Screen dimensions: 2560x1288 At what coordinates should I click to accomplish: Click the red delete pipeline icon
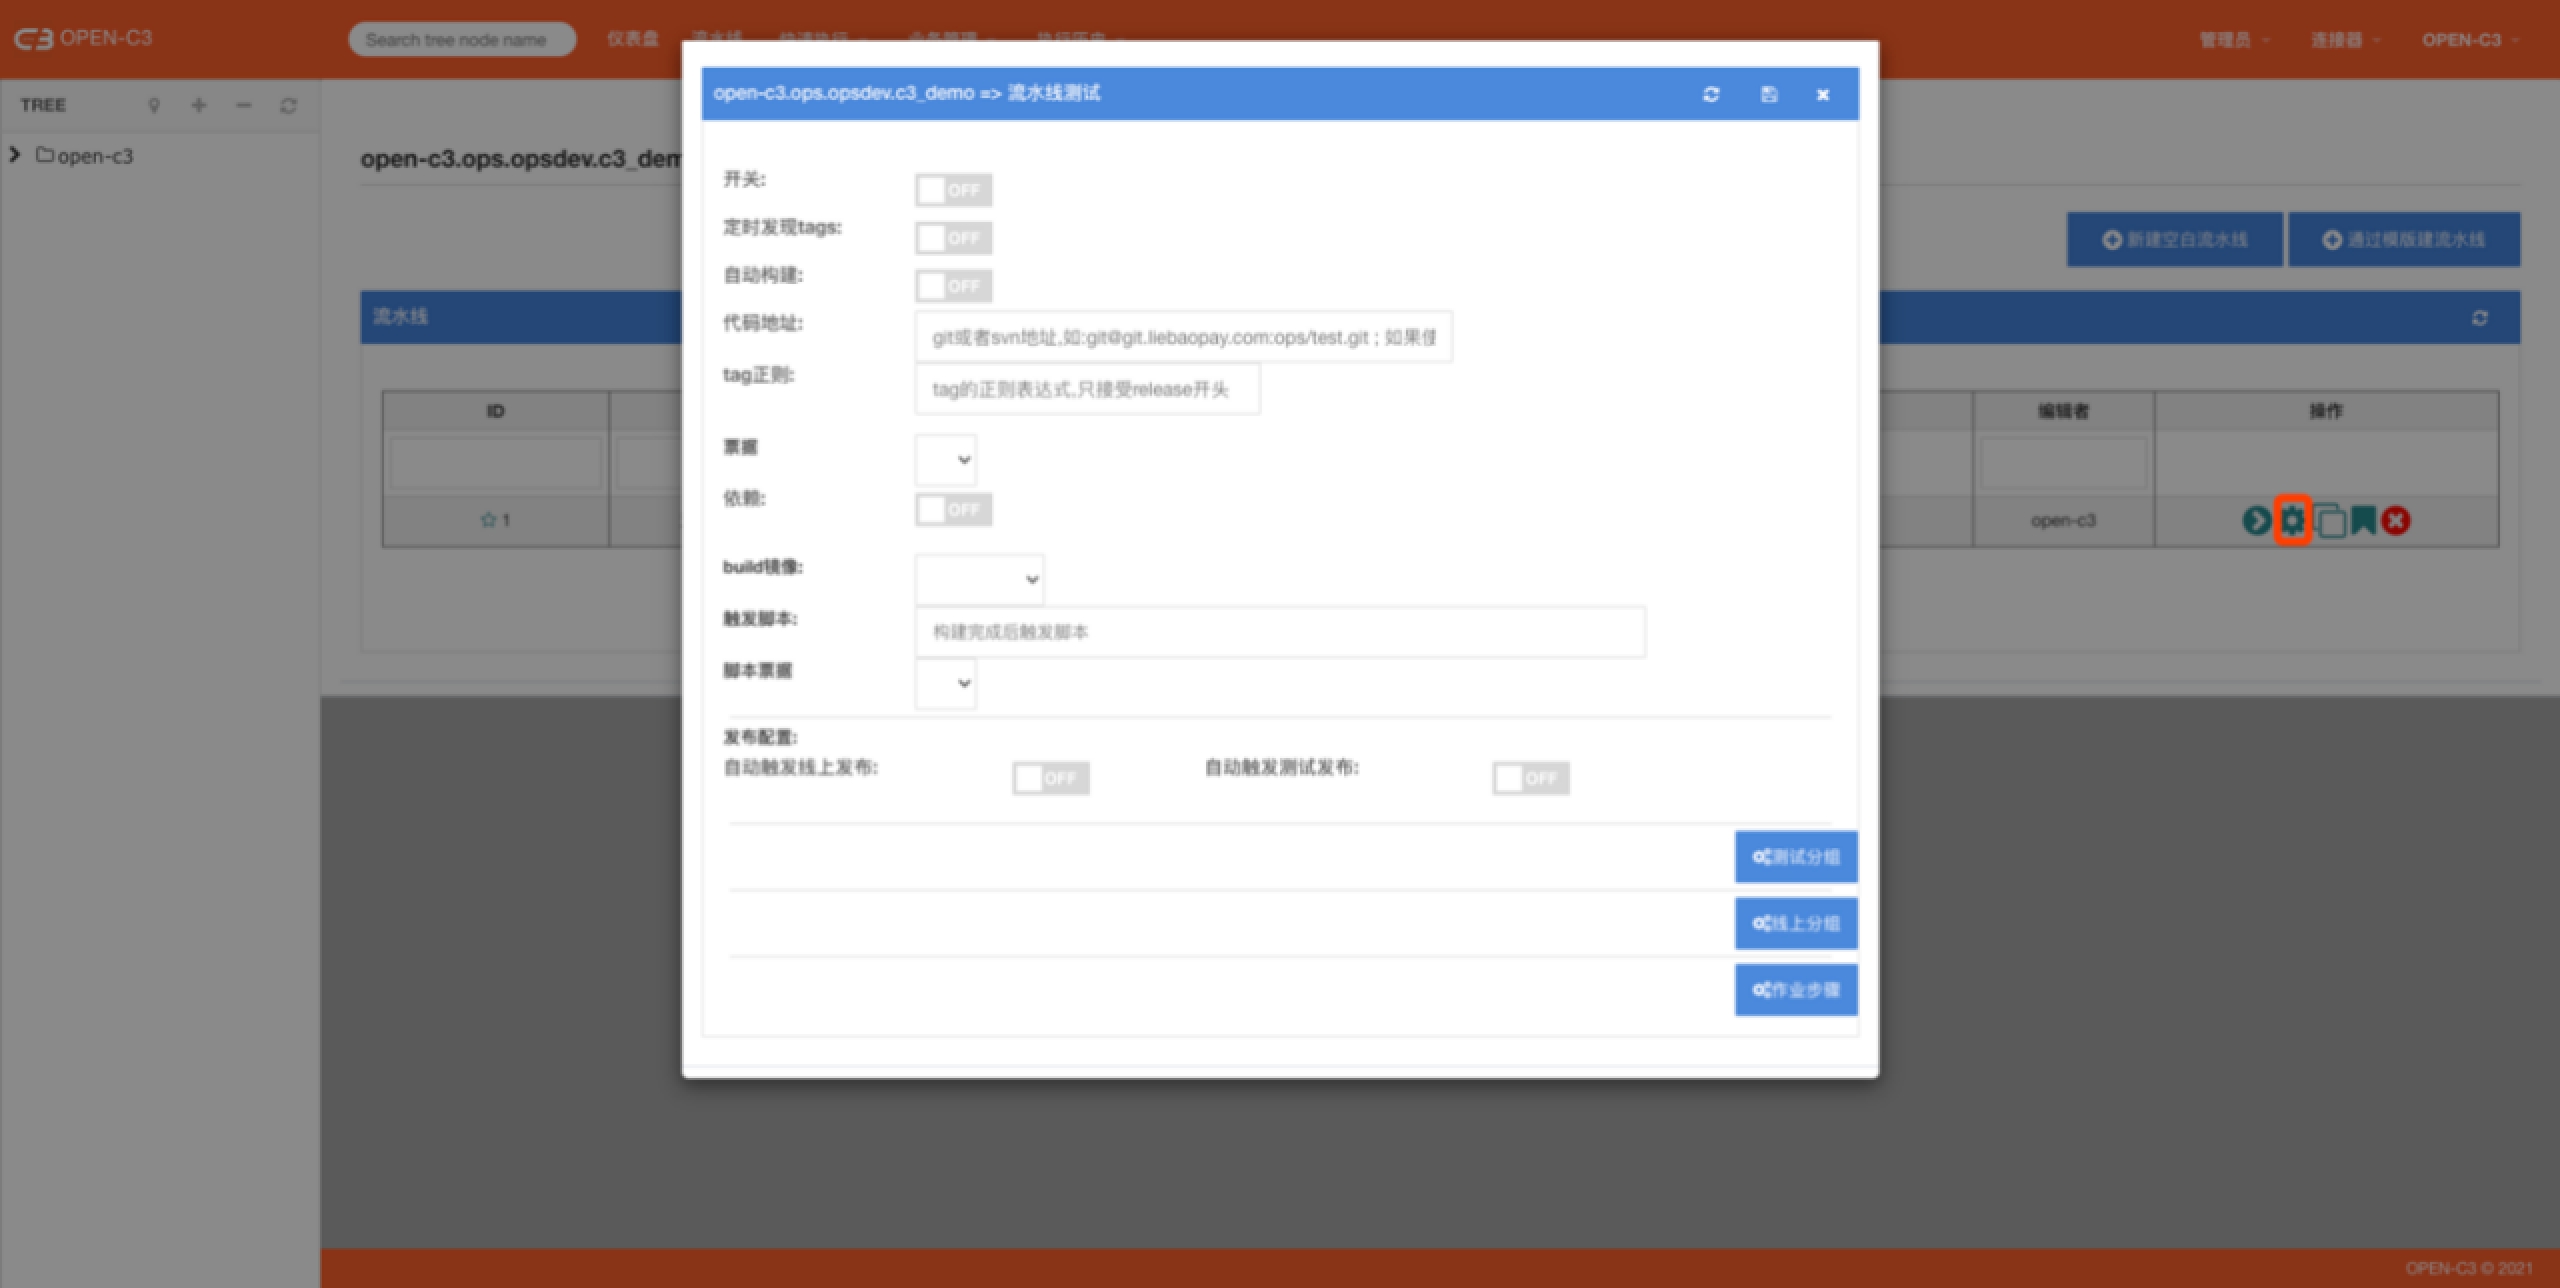pyautogui.click(x=2396, y=520)
